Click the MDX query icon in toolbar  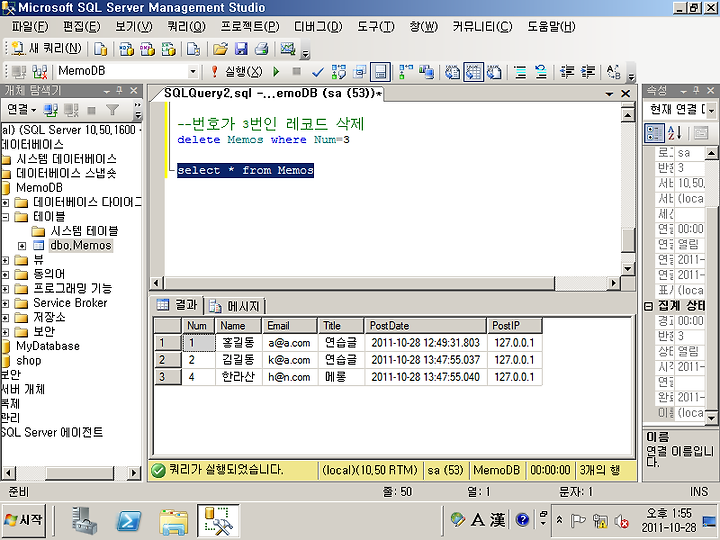pyautogui.click(x=126, y=49)
